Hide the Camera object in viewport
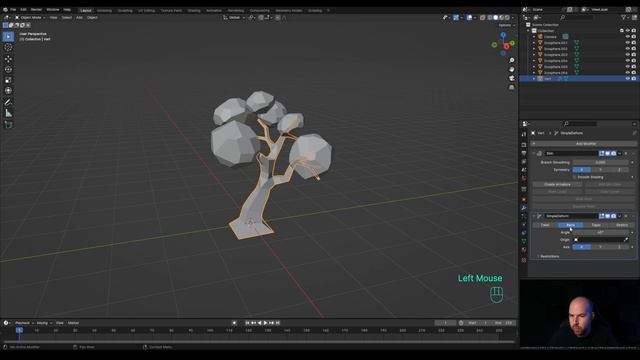This screenshot has height=360, width=640. tap(628, 37)
